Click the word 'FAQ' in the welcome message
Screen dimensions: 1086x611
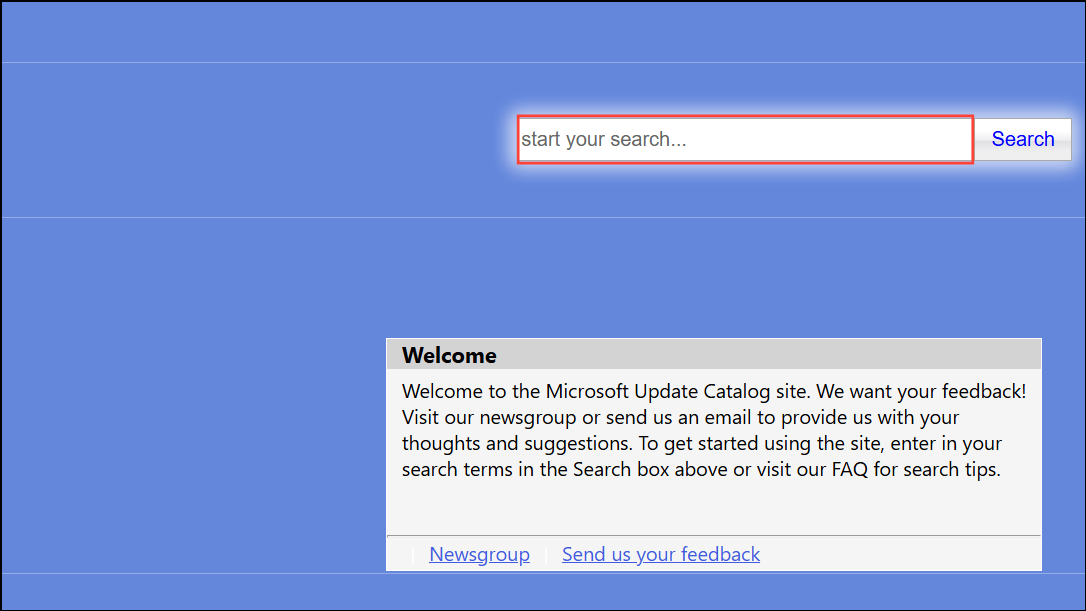point(849,469)
